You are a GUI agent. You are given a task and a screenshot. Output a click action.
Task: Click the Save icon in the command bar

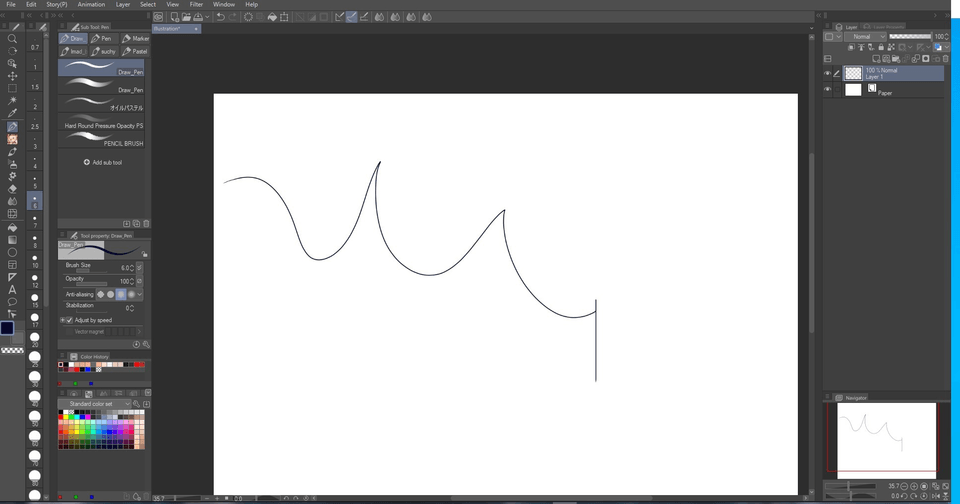(199, 17)
